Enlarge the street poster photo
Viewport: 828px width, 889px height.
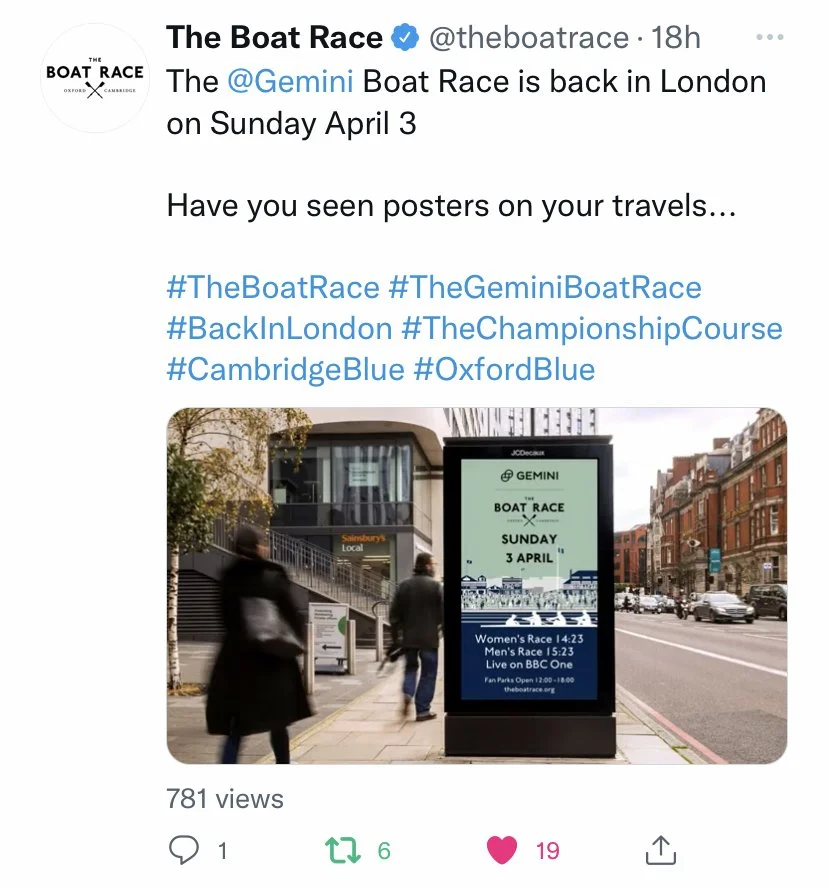coord(476,586)
